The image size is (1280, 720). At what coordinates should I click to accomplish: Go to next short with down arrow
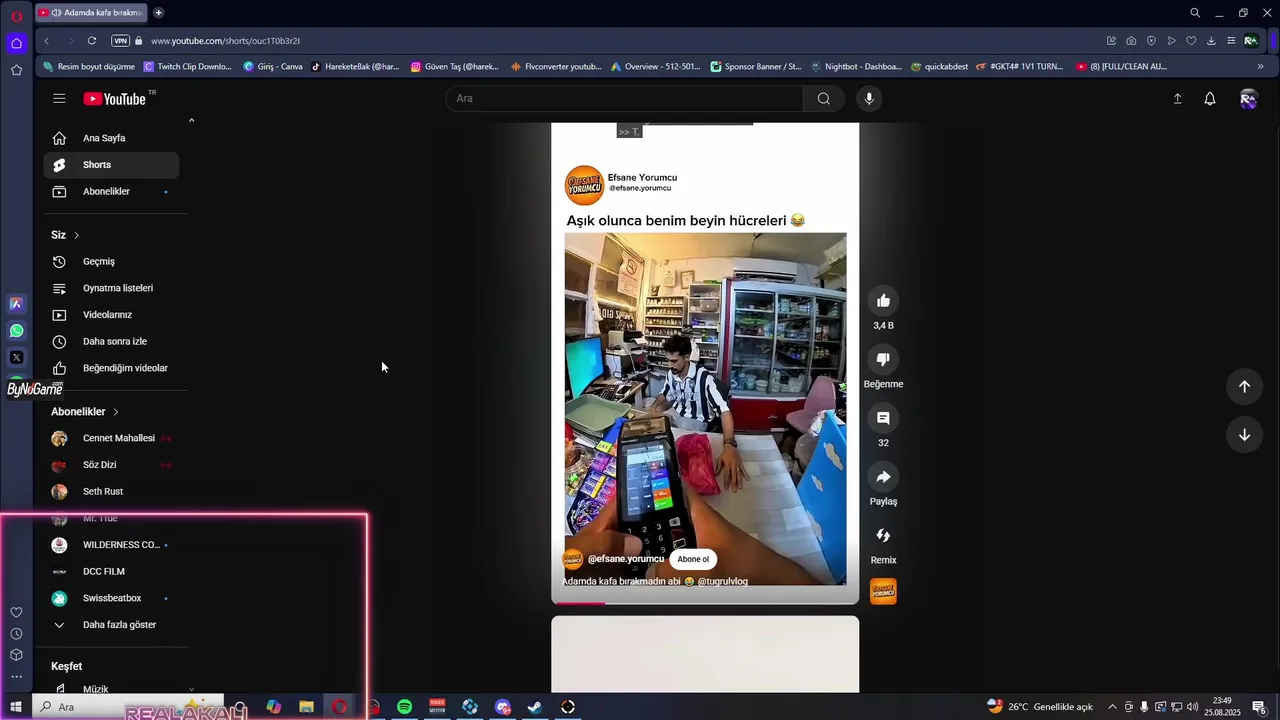tap(1244, 435)
